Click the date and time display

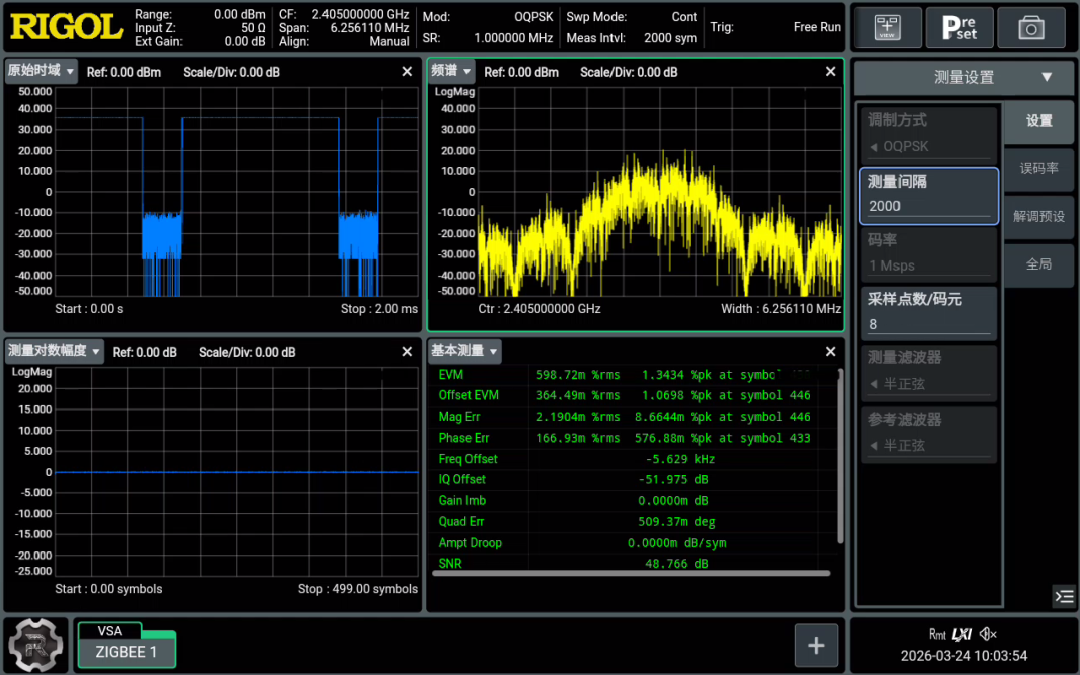point(964,656)
